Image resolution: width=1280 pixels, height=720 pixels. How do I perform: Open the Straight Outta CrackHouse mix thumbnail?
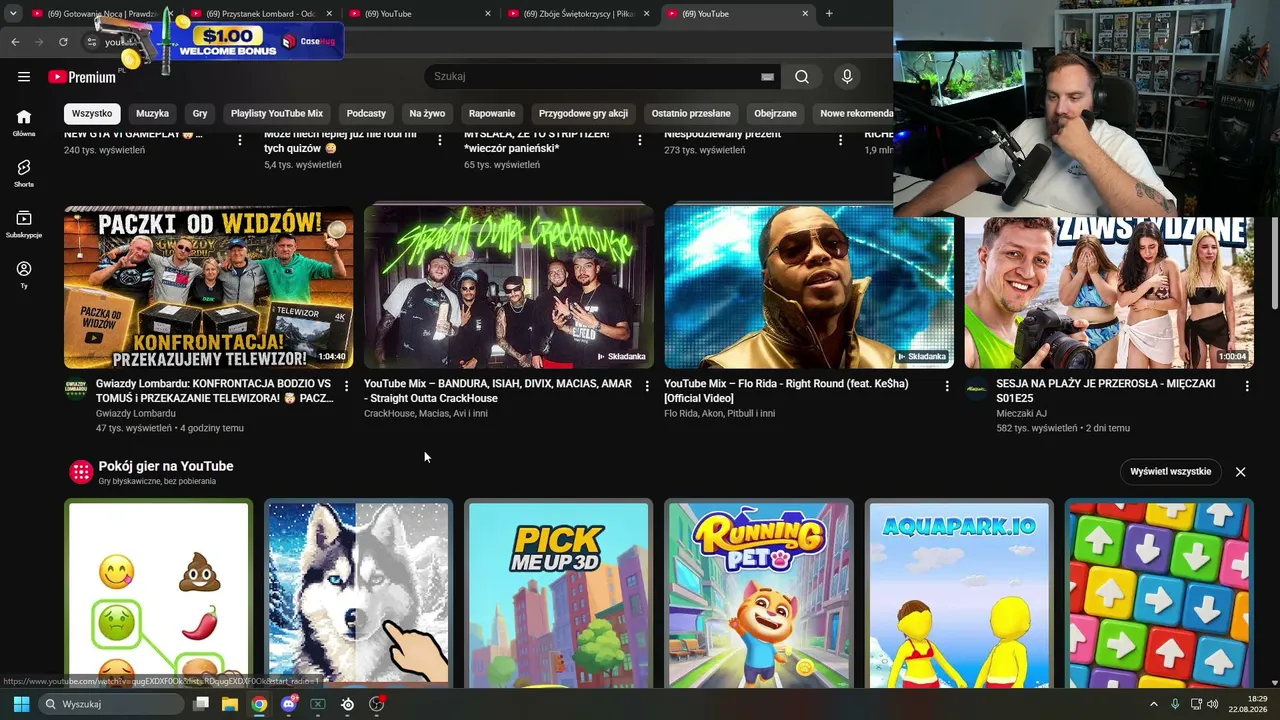click(x=509, y=287)
